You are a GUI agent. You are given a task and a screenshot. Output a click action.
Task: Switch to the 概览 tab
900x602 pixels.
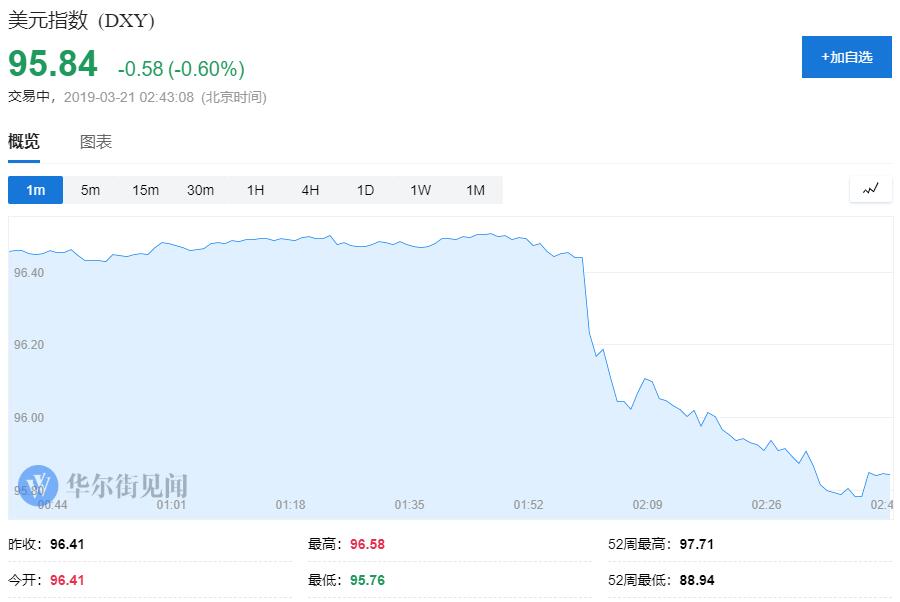click(x=24, y=142)
